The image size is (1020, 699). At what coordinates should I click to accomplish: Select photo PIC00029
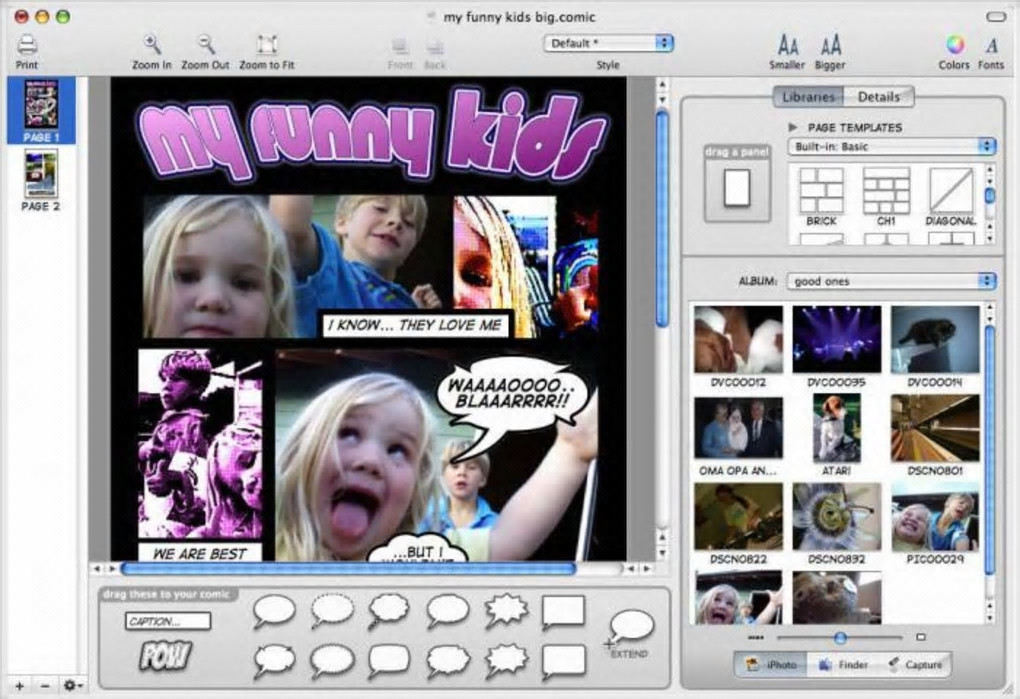pos(935,516)
